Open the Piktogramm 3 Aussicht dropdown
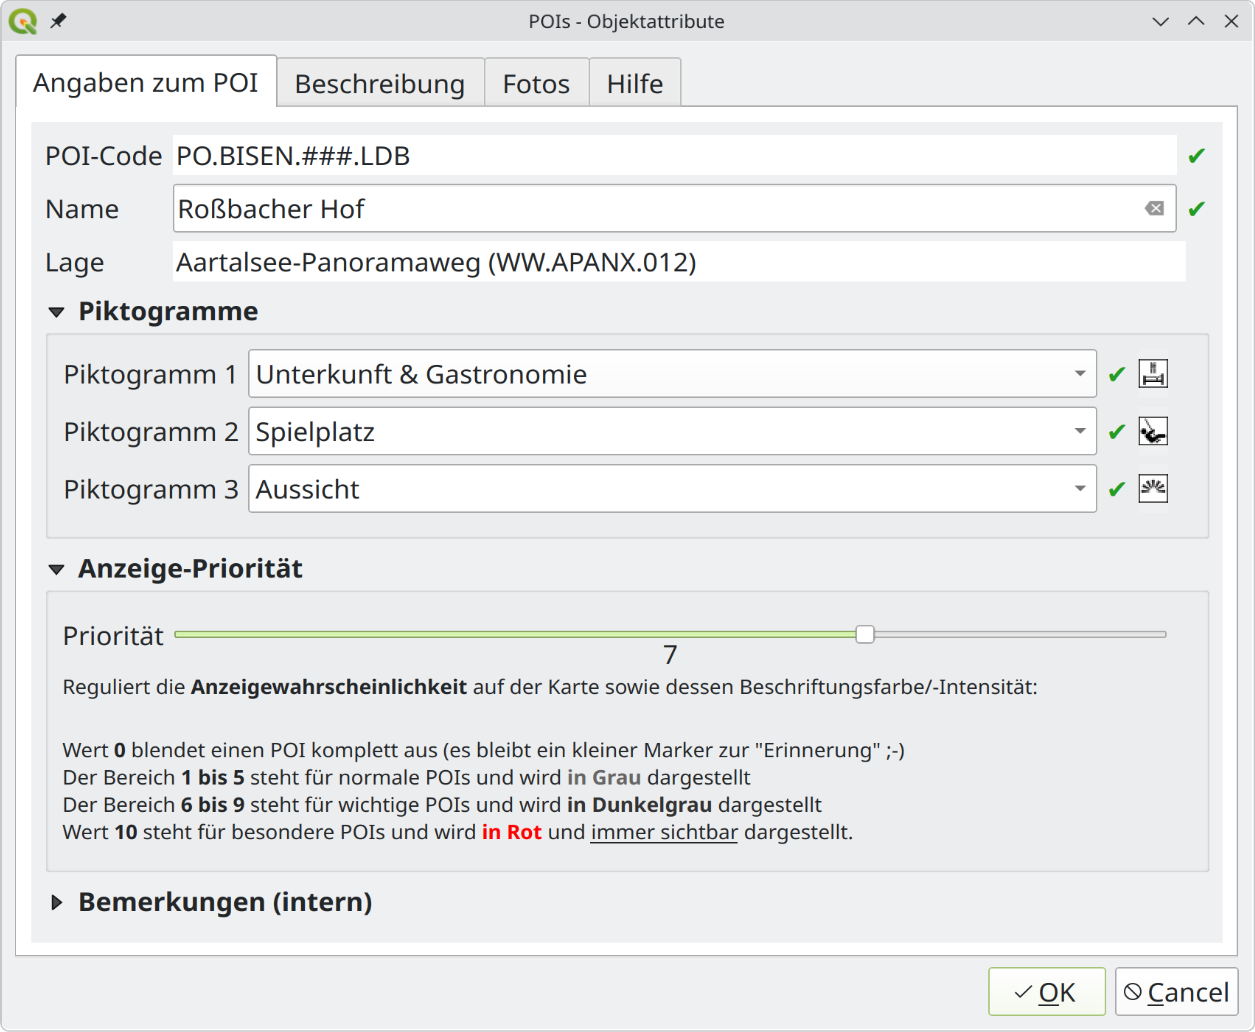Screen dimensions: 1255x1032 [672, 489]
